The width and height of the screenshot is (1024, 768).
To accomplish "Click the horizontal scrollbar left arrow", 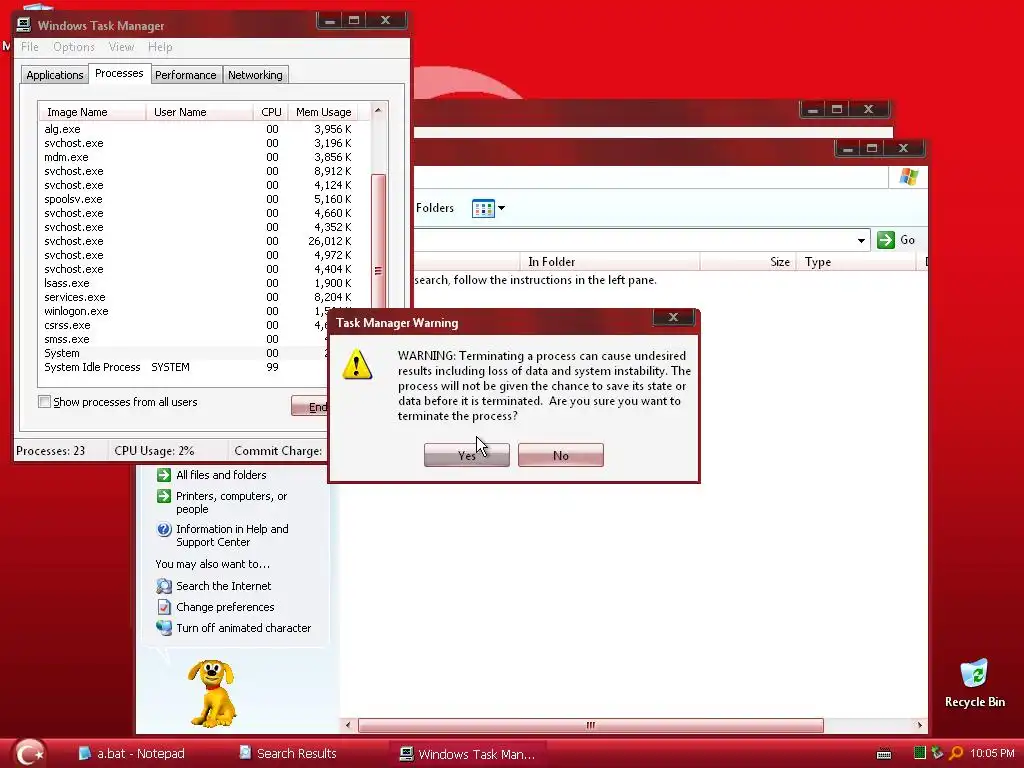I will point(347,725).
